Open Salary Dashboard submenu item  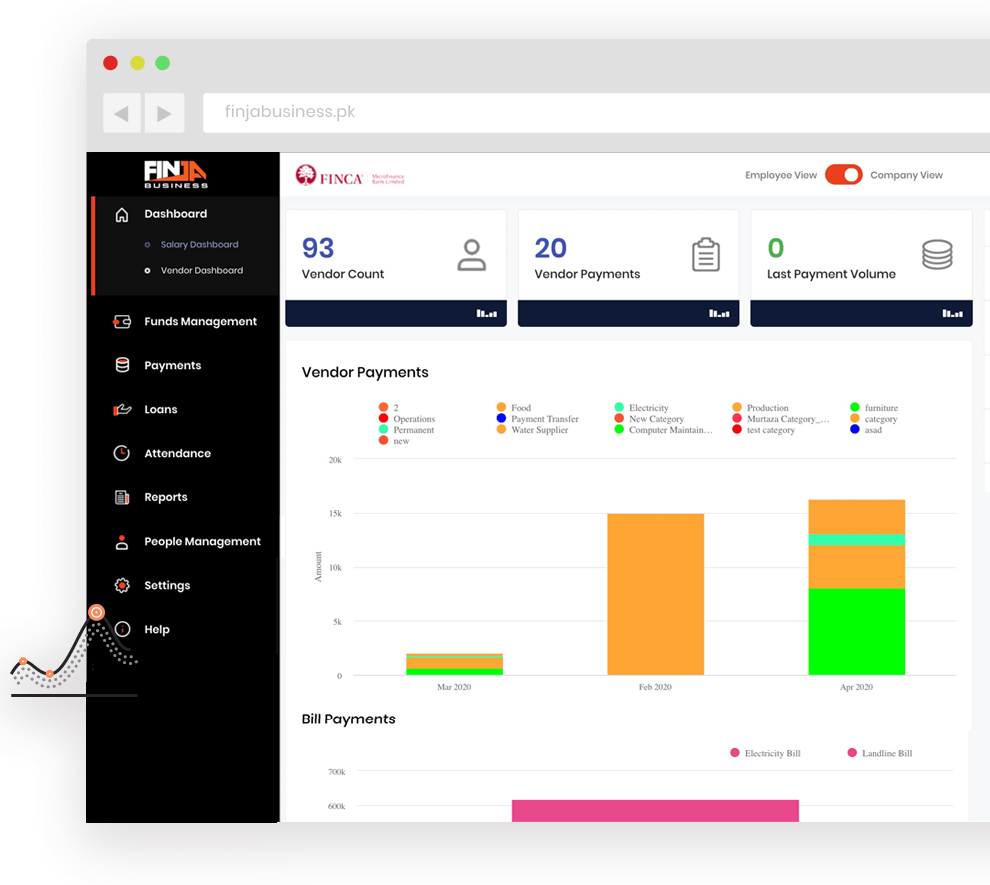pos(200,244)
